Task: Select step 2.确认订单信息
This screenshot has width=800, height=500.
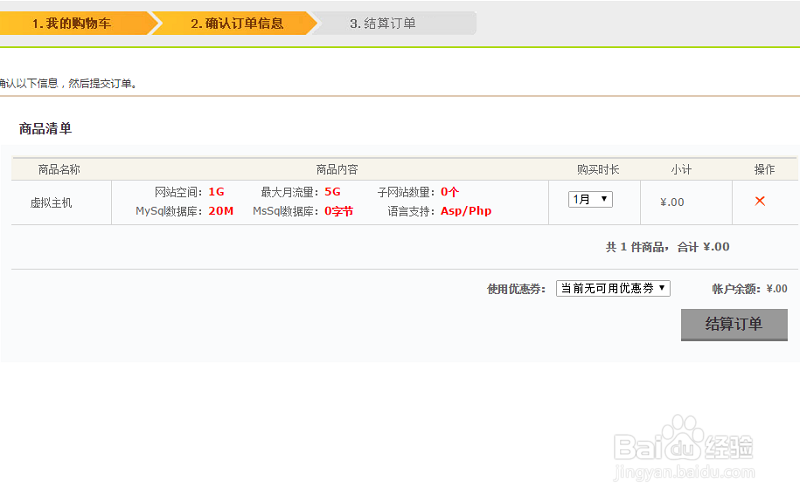Action: pyautogui.click(x=237, y=23)
